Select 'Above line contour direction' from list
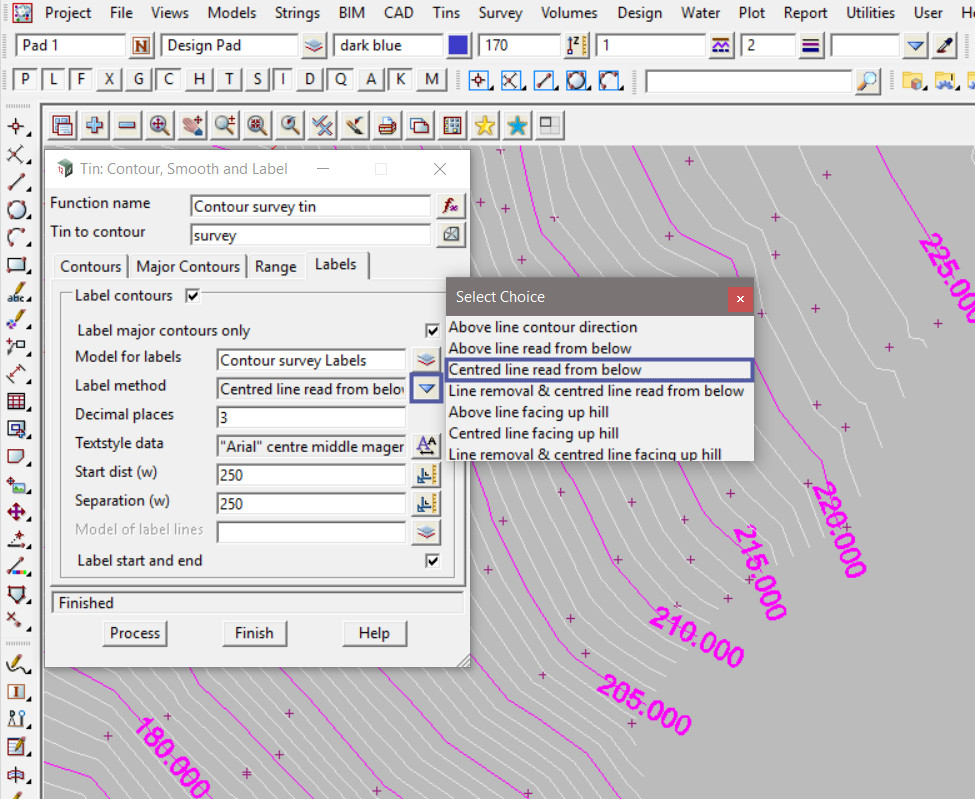The image size is (975, 799). 542,327
